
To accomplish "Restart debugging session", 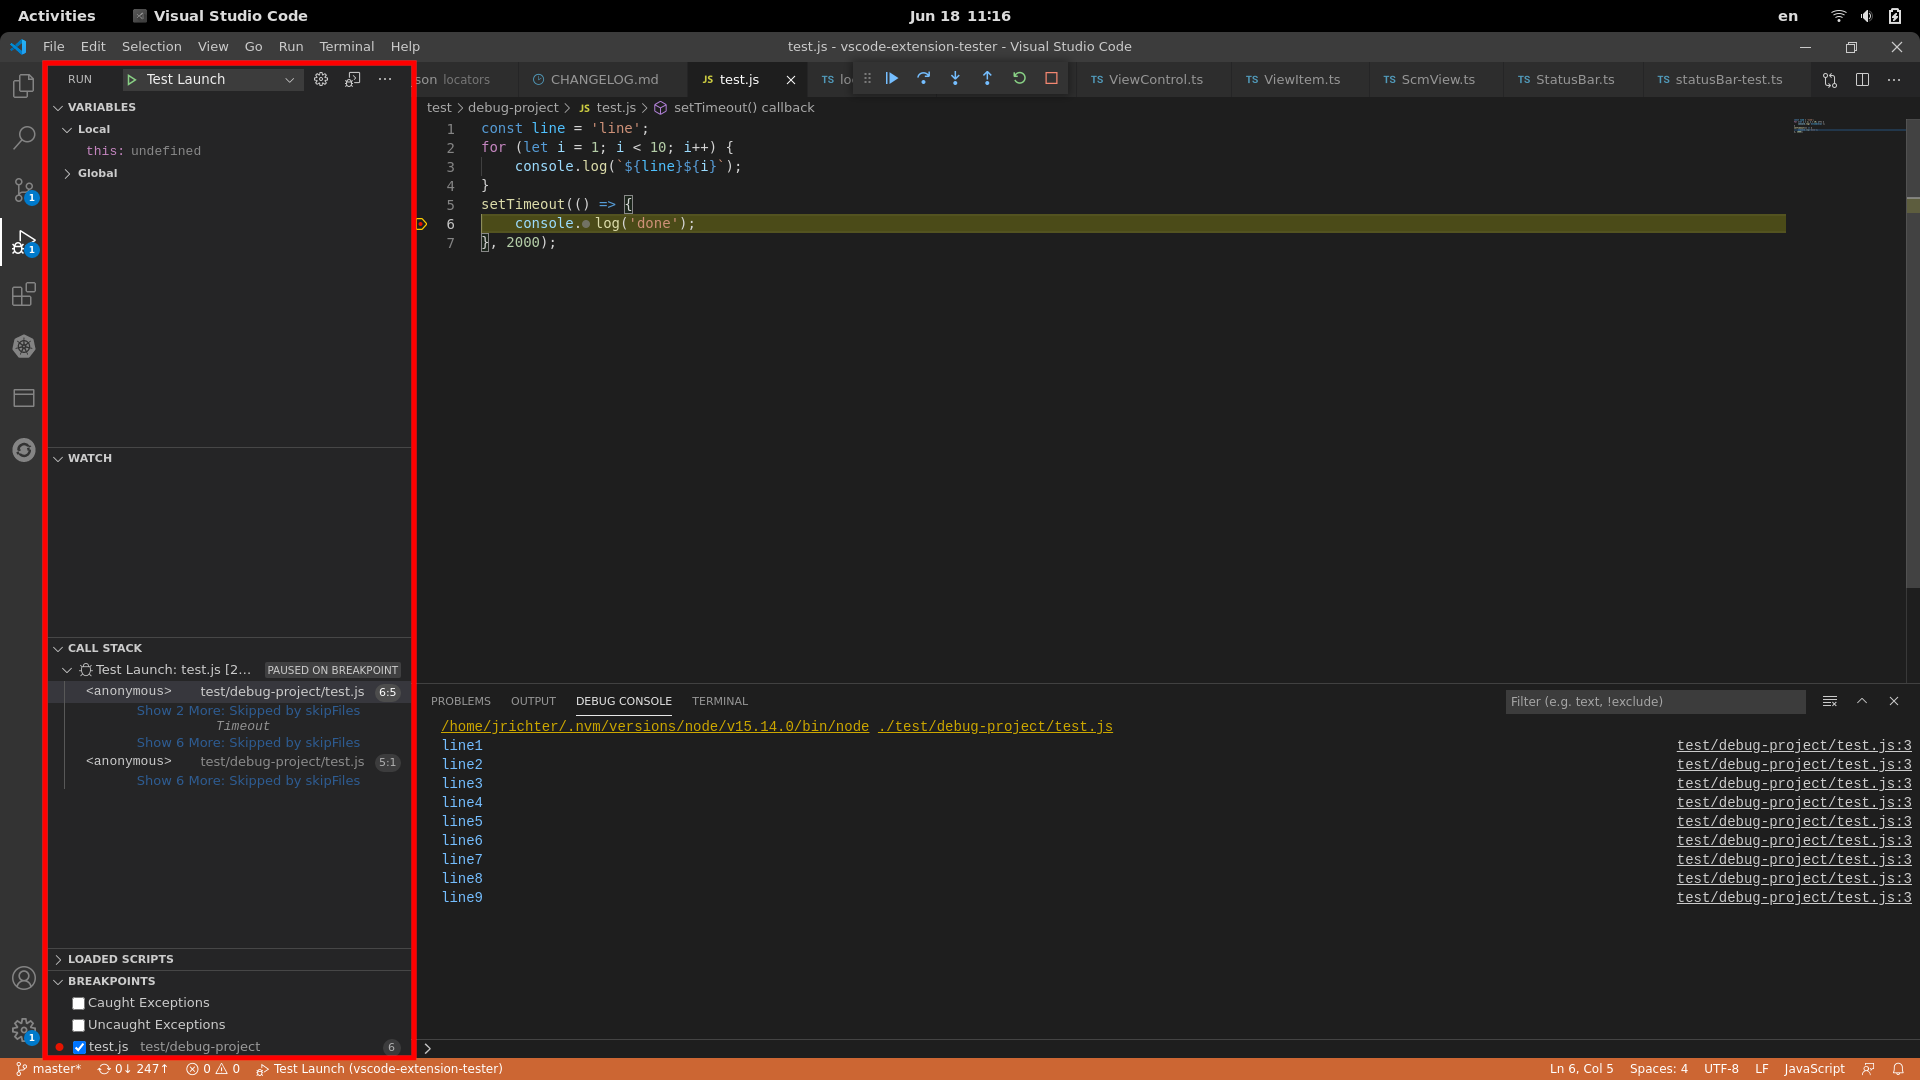I will coord(1019,78).
